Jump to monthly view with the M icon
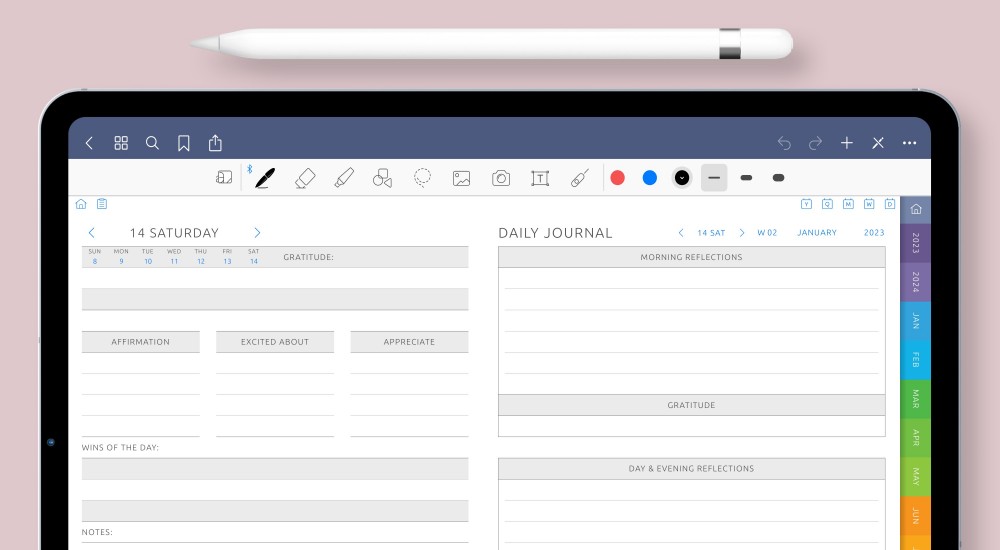 [x=848, y=204]
